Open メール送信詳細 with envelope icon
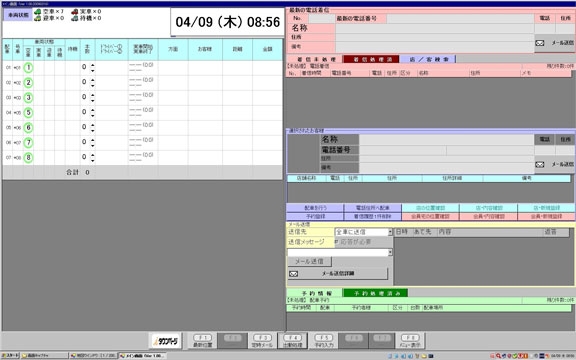The width and height of the screenshot is (576, 360). click(338, 274)
